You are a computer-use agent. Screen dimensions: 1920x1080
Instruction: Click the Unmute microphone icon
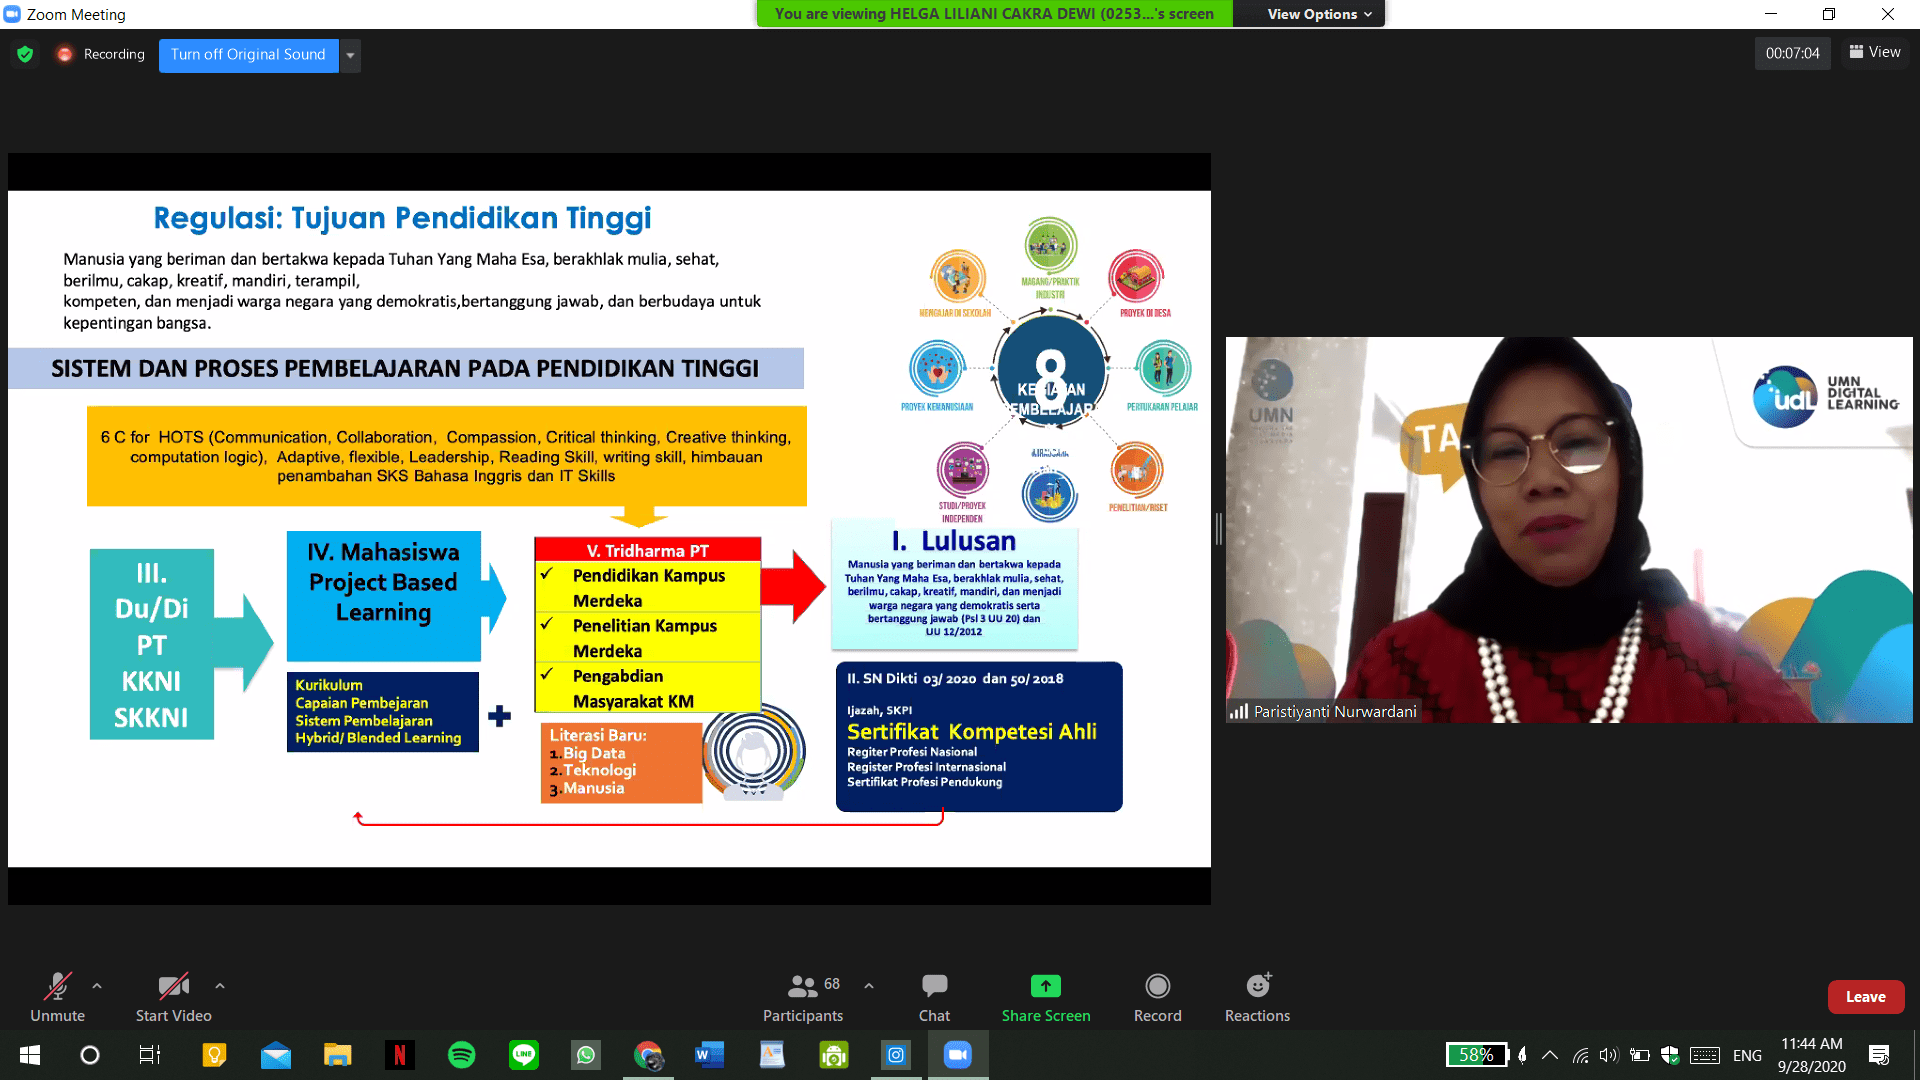point(57,987)
